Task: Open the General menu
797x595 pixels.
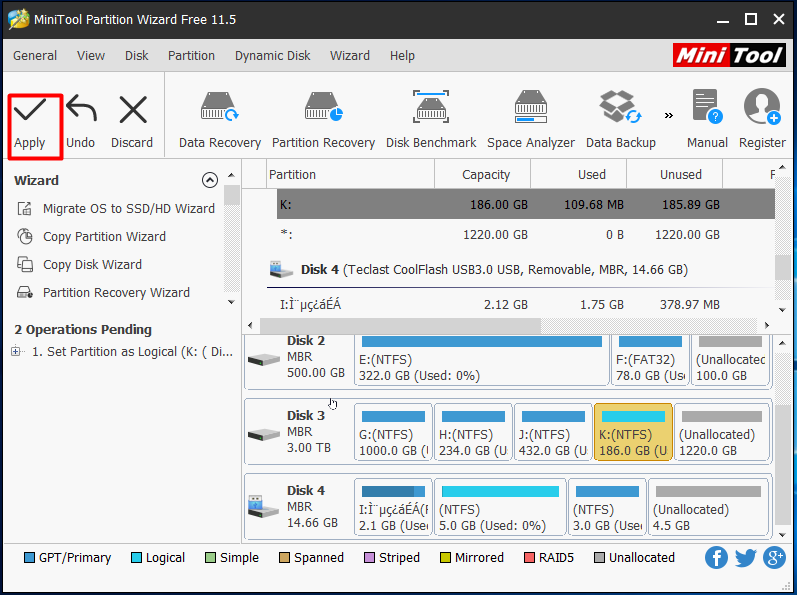Action: [x=35, y=55]
